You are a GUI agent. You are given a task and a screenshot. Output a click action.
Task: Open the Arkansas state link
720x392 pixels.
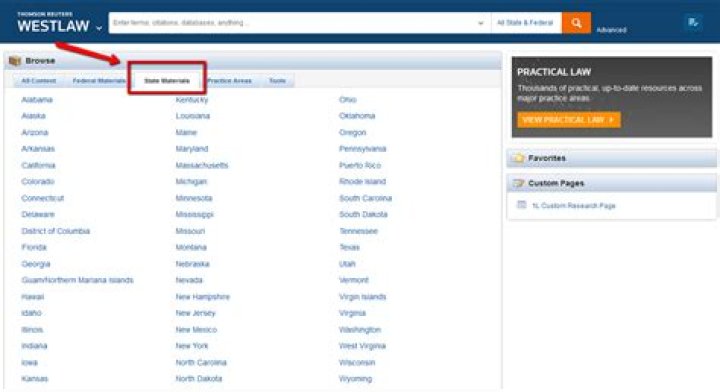click(38, 149)
